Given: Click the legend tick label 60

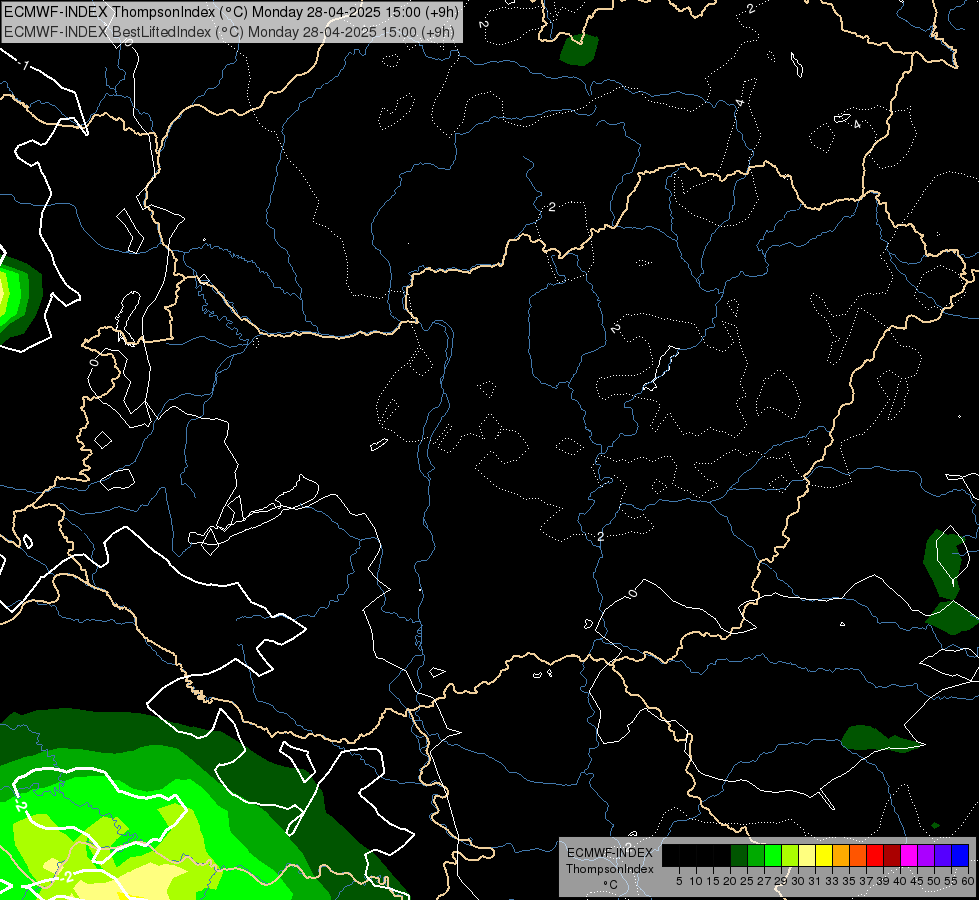Looking at the screenshot, I should coord(968,881).
